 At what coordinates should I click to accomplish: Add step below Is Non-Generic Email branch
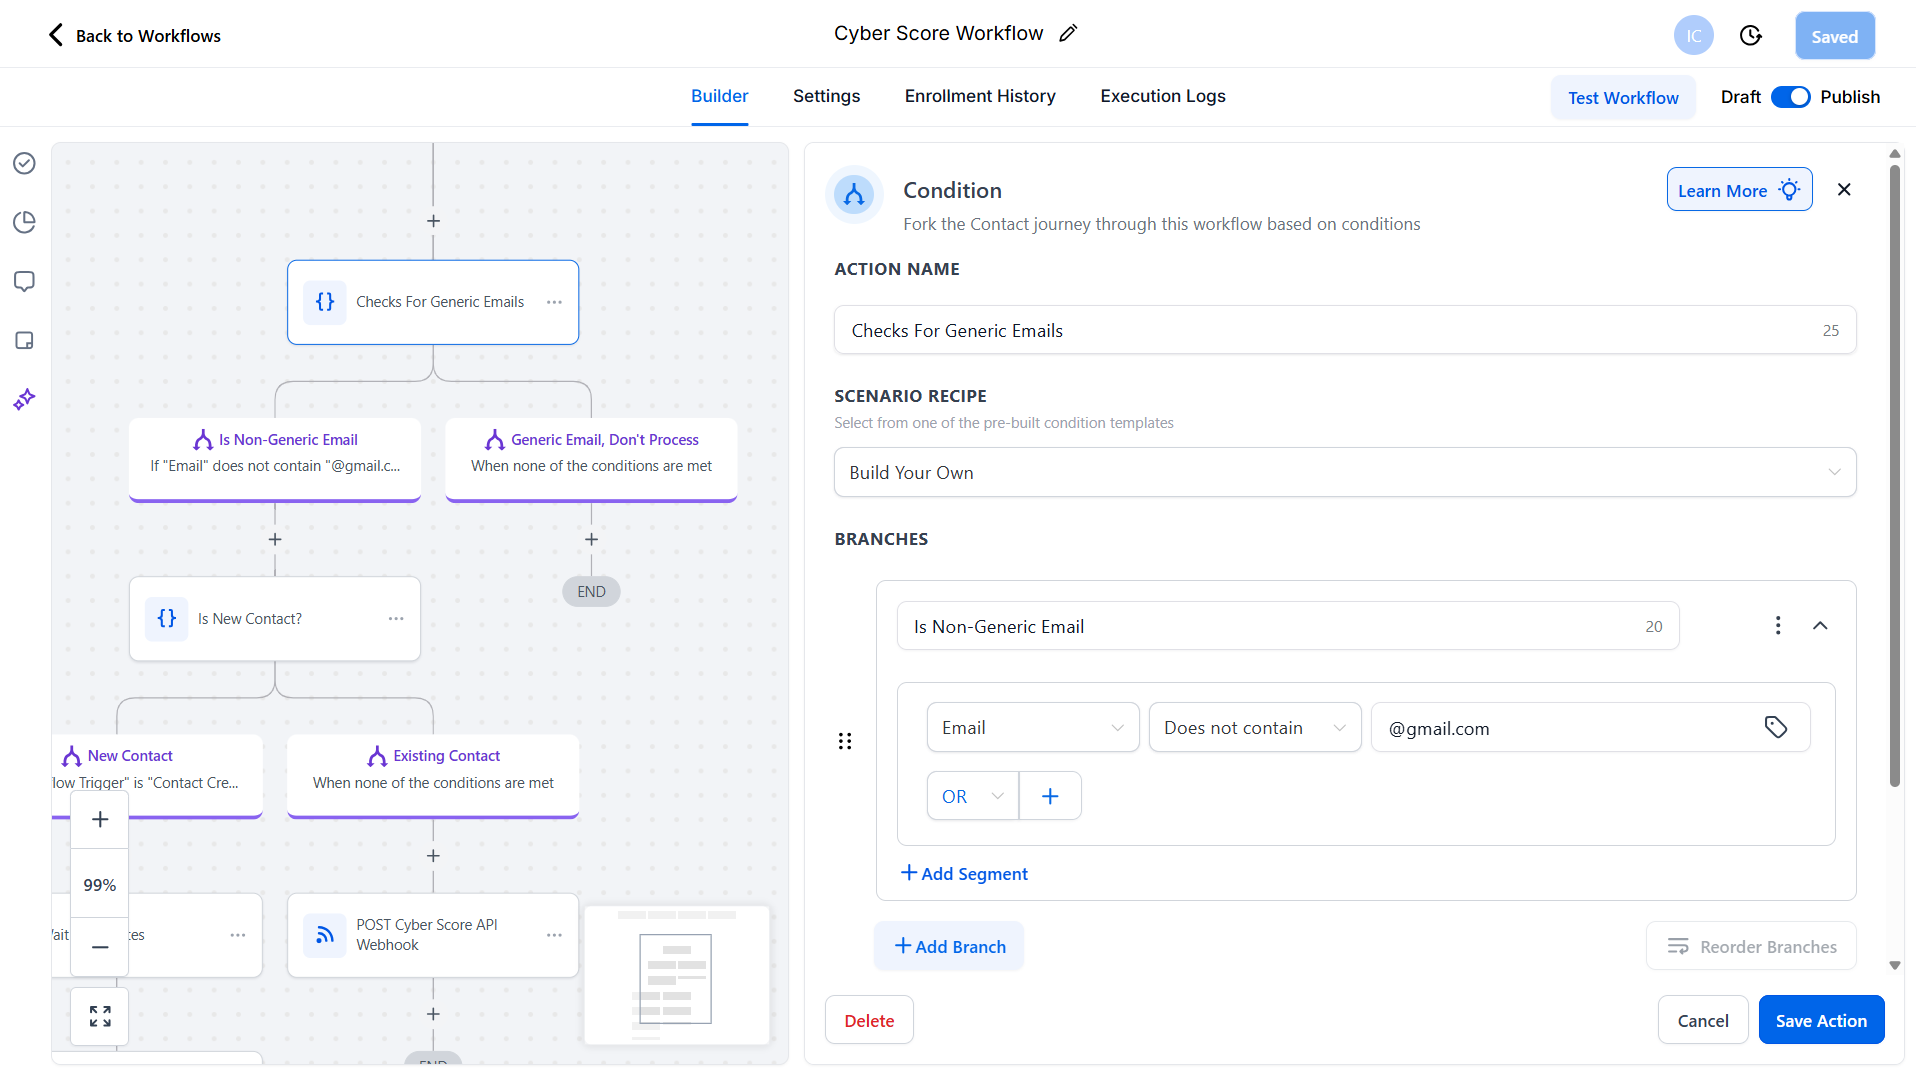[275, 539]
